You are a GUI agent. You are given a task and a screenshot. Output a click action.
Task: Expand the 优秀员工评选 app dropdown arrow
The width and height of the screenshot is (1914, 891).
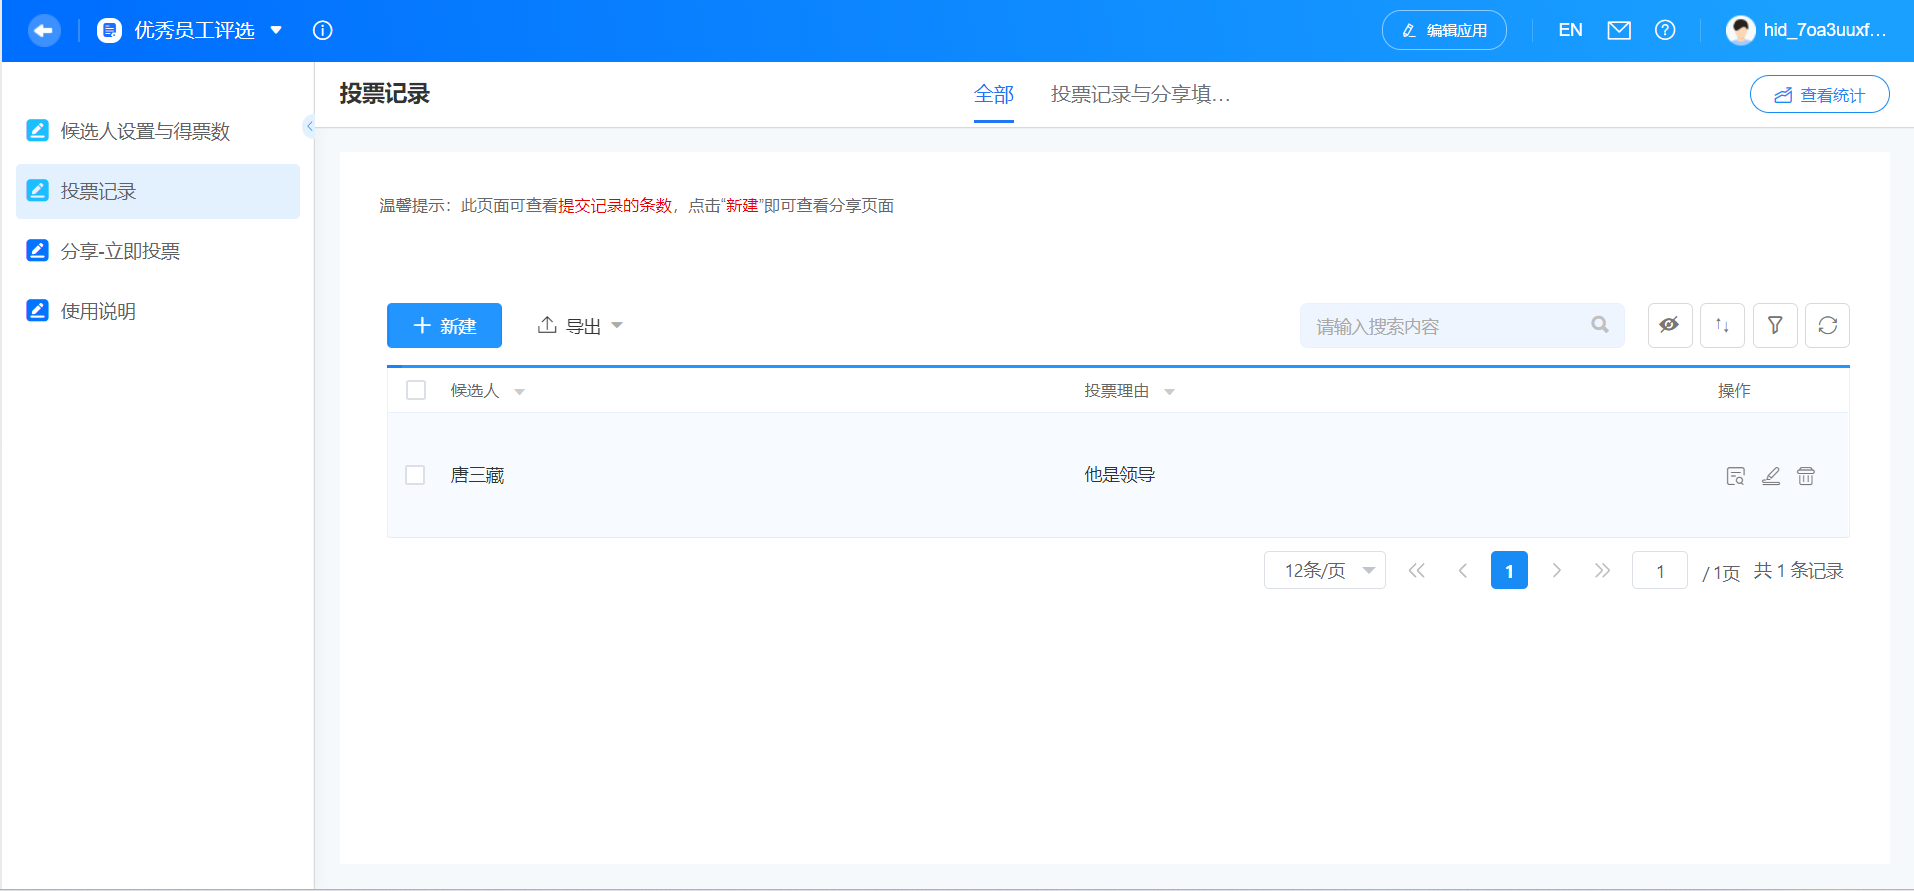[x=277, y=30]
